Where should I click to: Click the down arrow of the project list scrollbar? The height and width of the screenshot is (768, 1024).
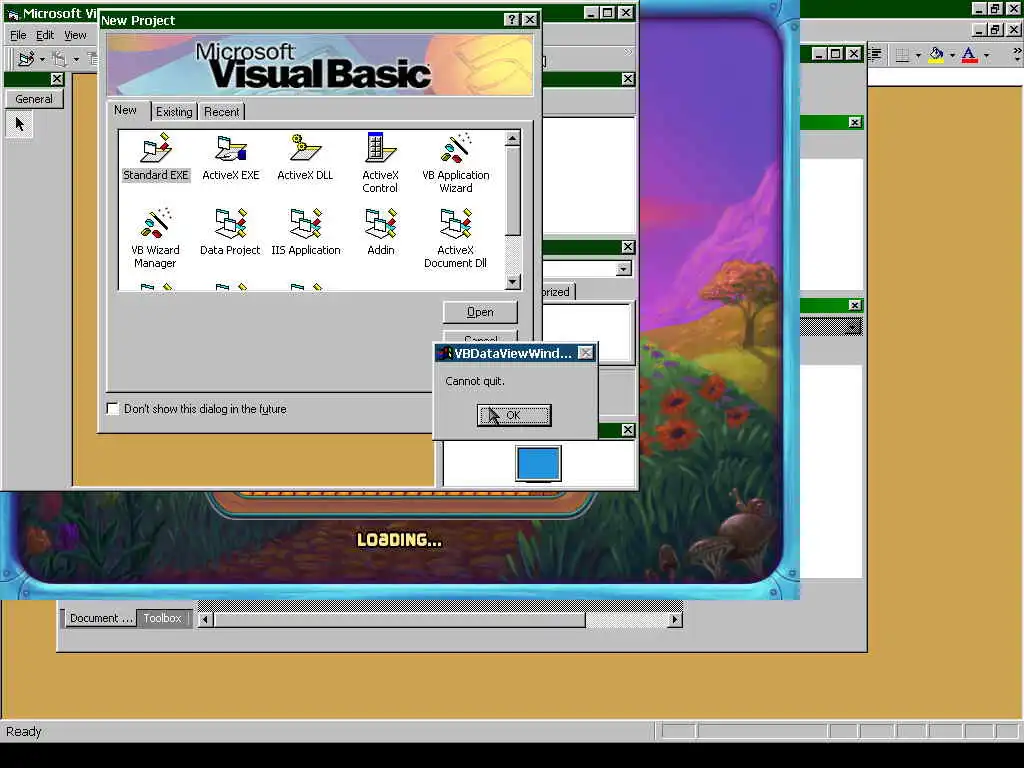point(513,282)
